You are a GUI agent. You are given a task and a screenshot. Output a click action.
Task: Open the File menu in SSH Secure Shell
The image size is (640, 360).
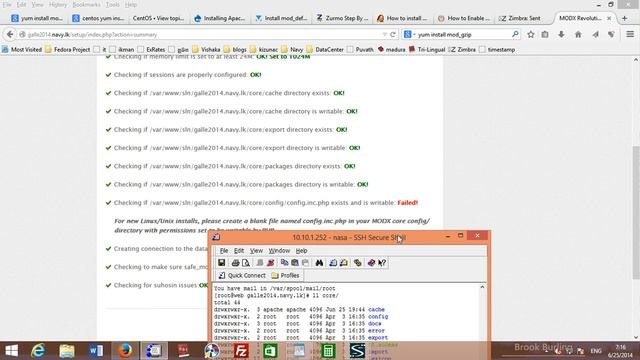point(224,251)
